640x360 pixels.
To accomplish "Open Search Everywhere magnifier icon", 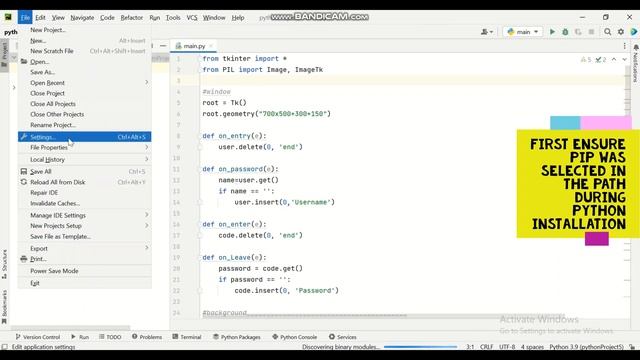I will tap(608, 31).
